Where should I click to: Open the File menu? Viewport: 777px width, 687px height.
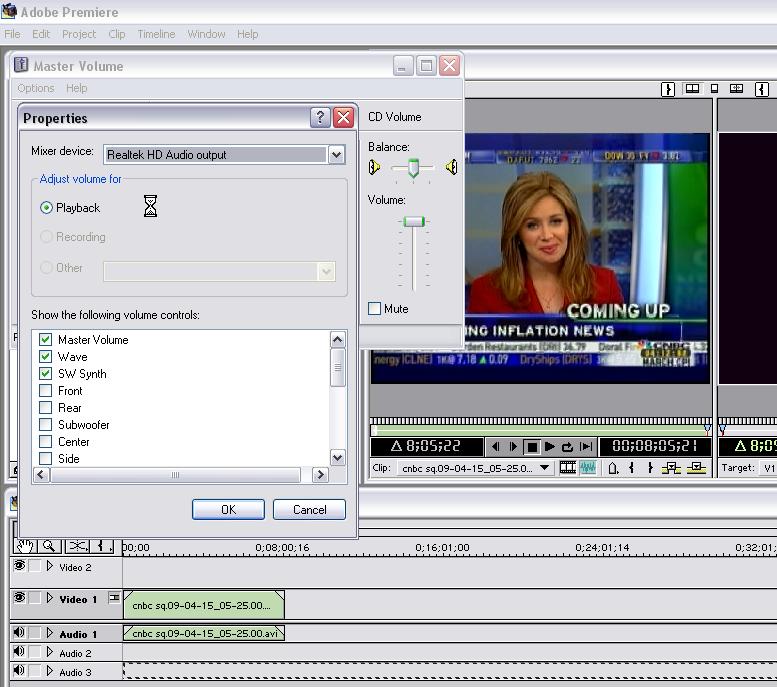(12, 34)
